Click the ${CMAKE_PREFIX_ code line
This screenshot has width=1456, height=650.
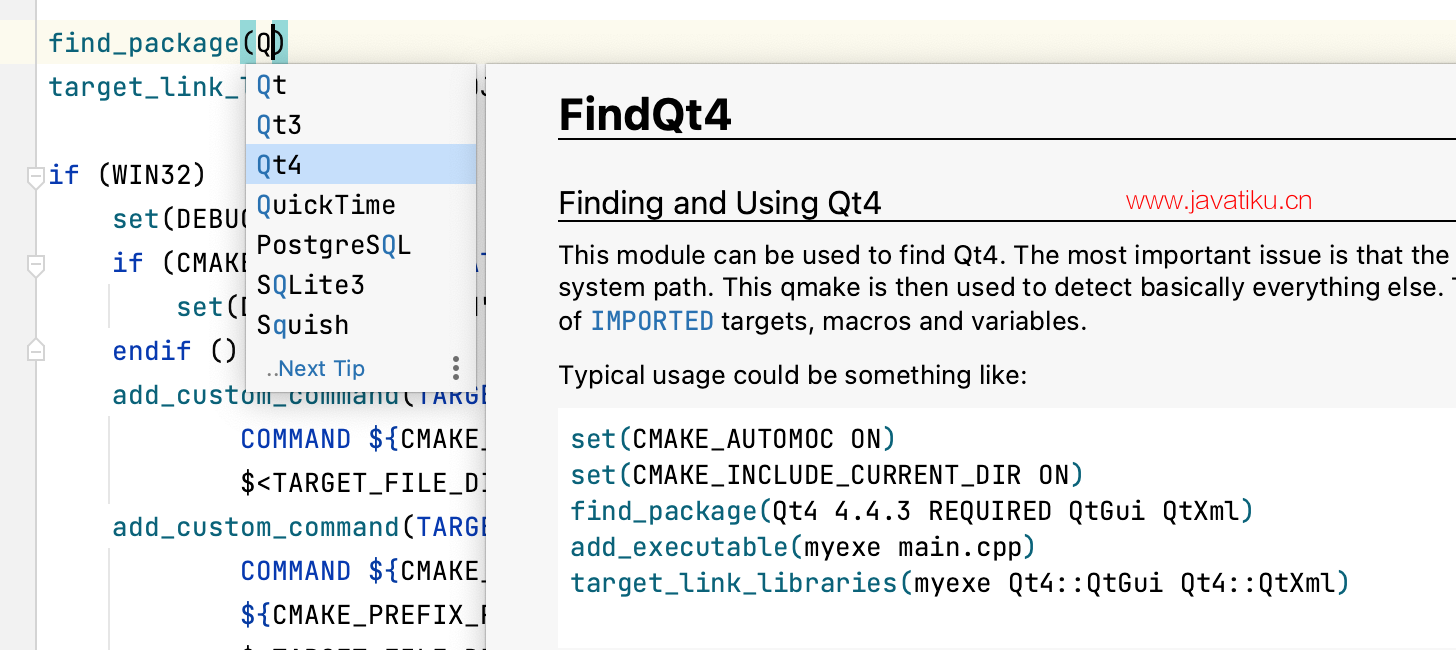coord(363,614)
